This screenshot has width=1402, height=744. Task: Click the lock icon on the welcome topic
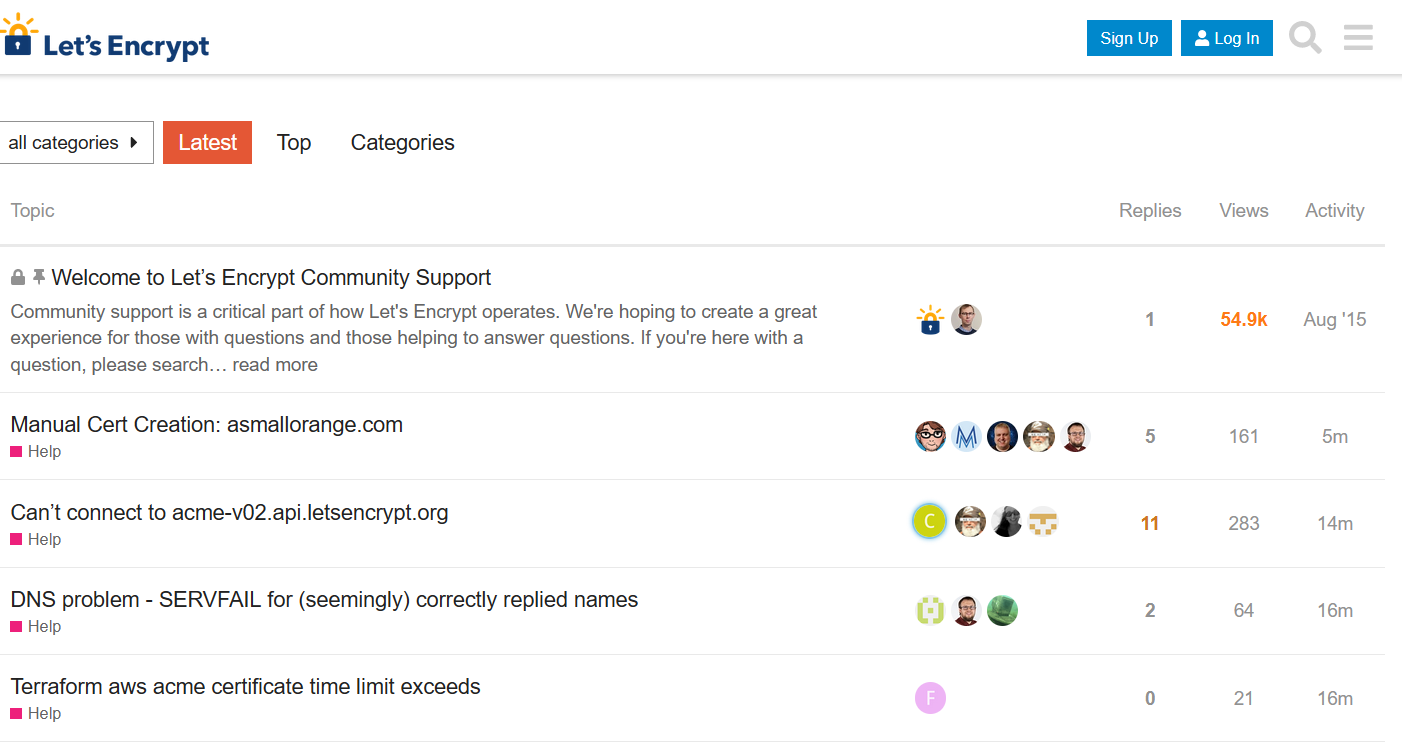(x=17, y=276)
